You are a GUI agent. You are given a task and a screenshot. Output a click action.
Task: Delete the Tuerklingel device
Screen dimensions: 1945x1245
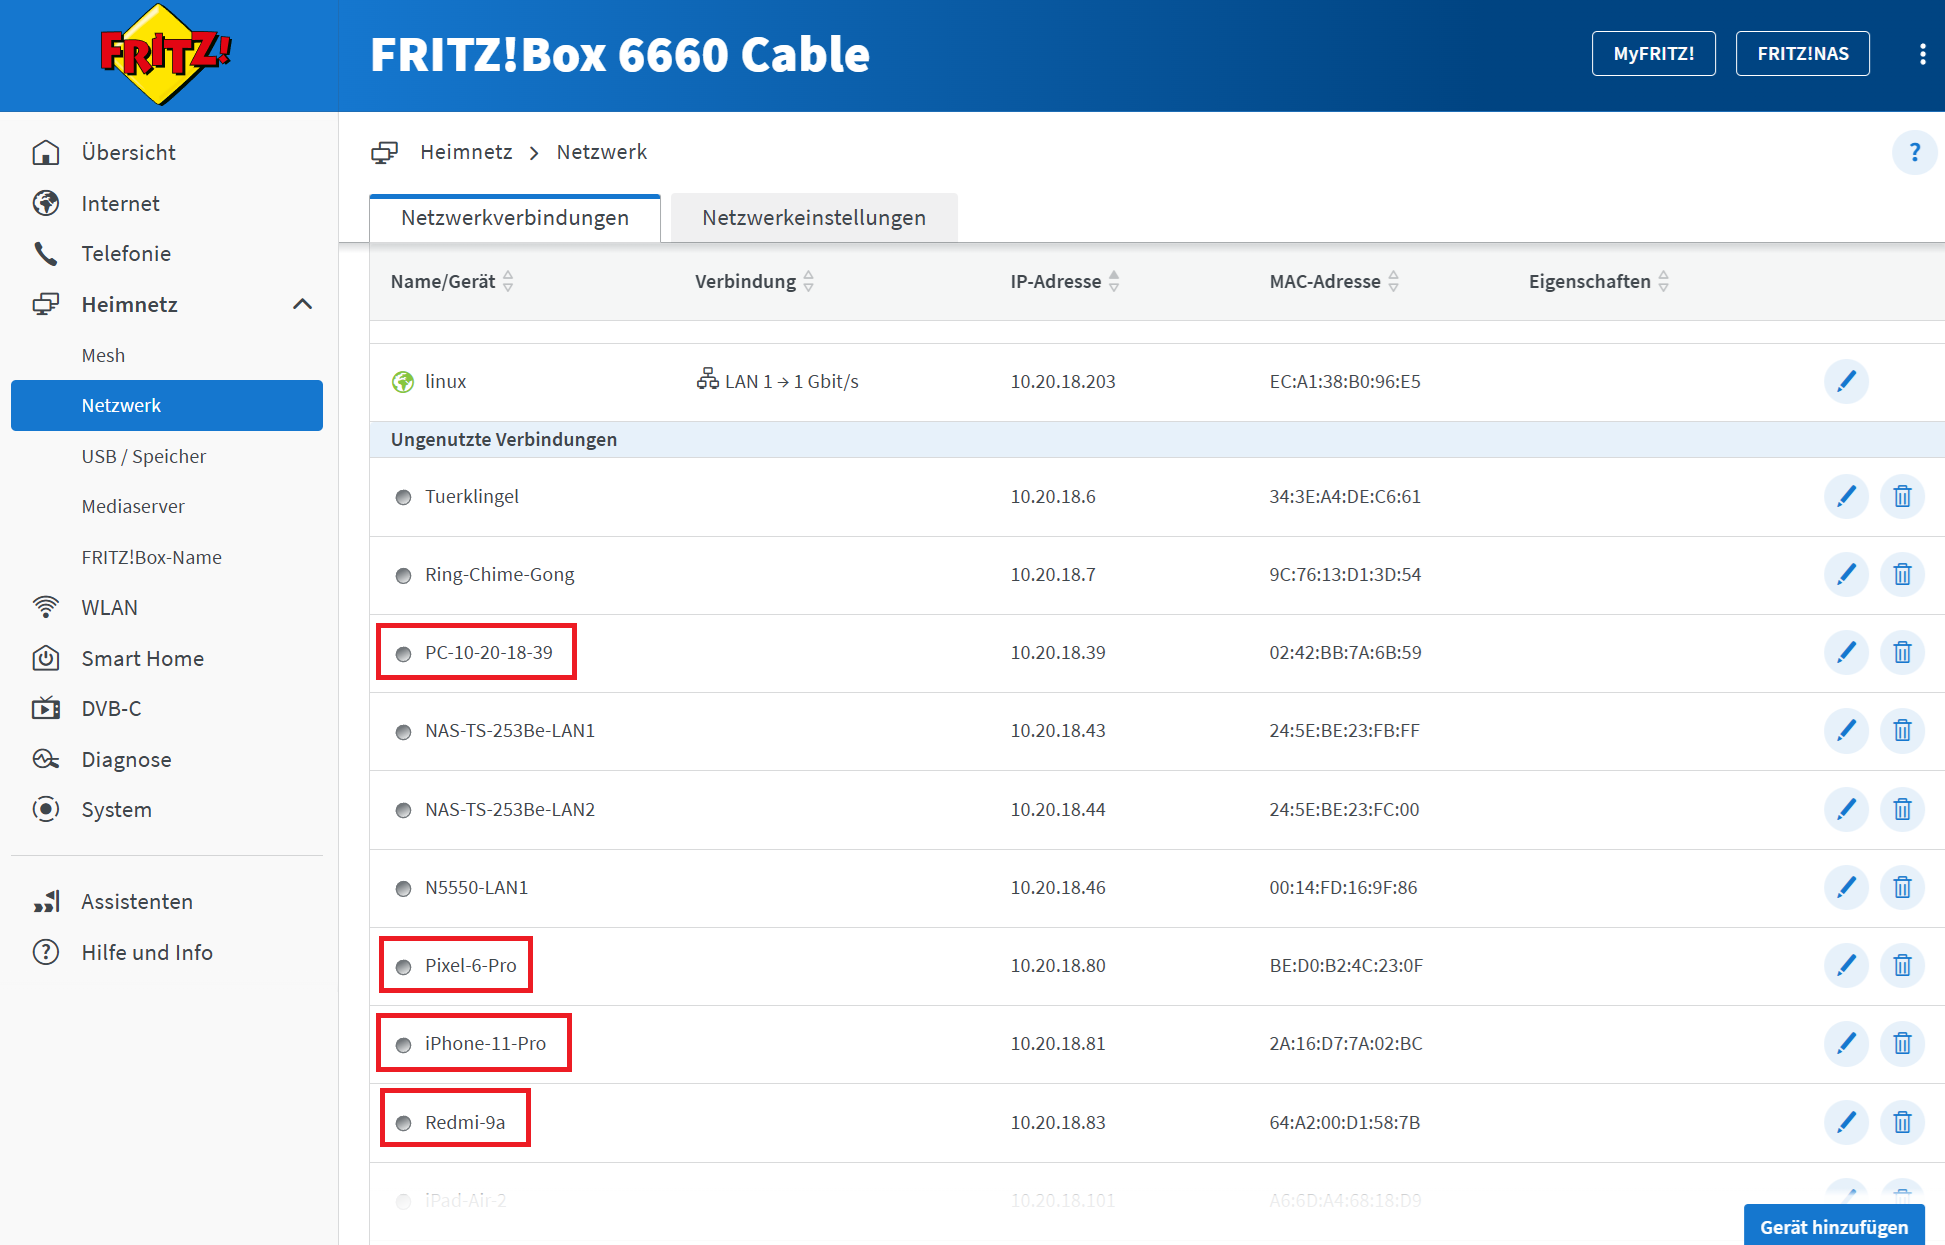point(1902,496)
